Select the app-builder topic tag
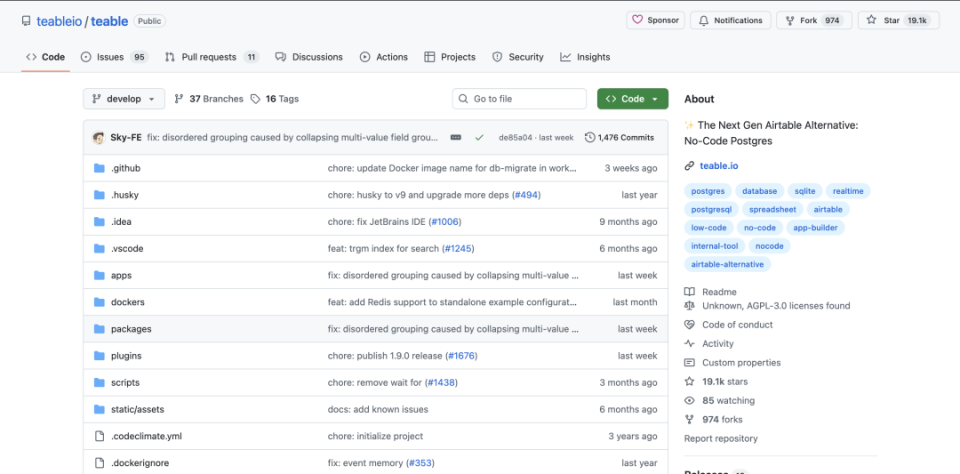The image size is (960, 474). click(x=816, y=228)
